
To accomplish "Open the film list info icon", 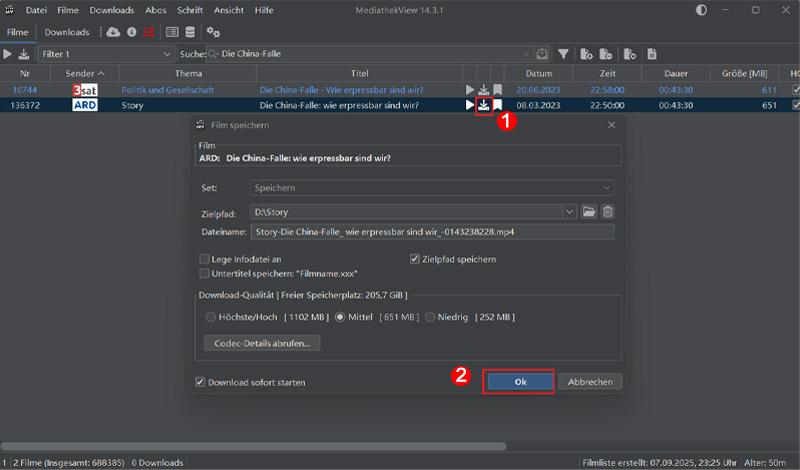I will [132, 32].
